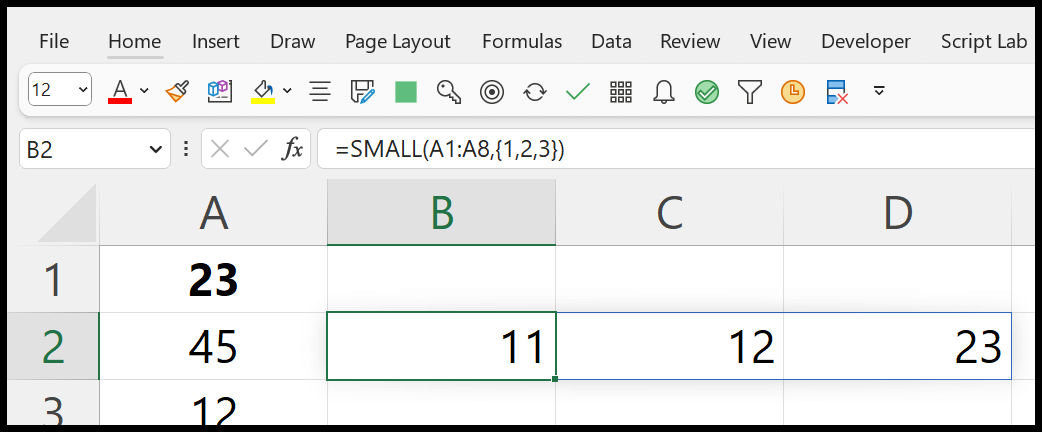Click the center align lines icon
Viewport: 1042px width, 432px height.
(320, 91)
